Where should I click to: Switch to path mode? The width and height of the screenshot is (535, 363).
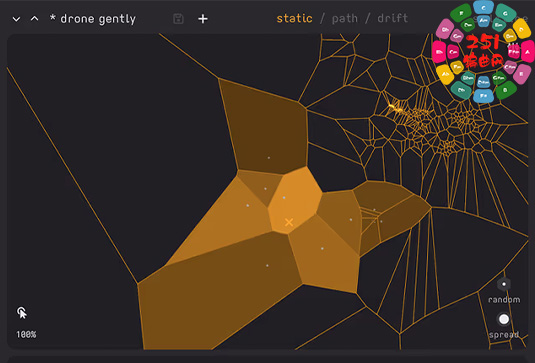point(345,18)
